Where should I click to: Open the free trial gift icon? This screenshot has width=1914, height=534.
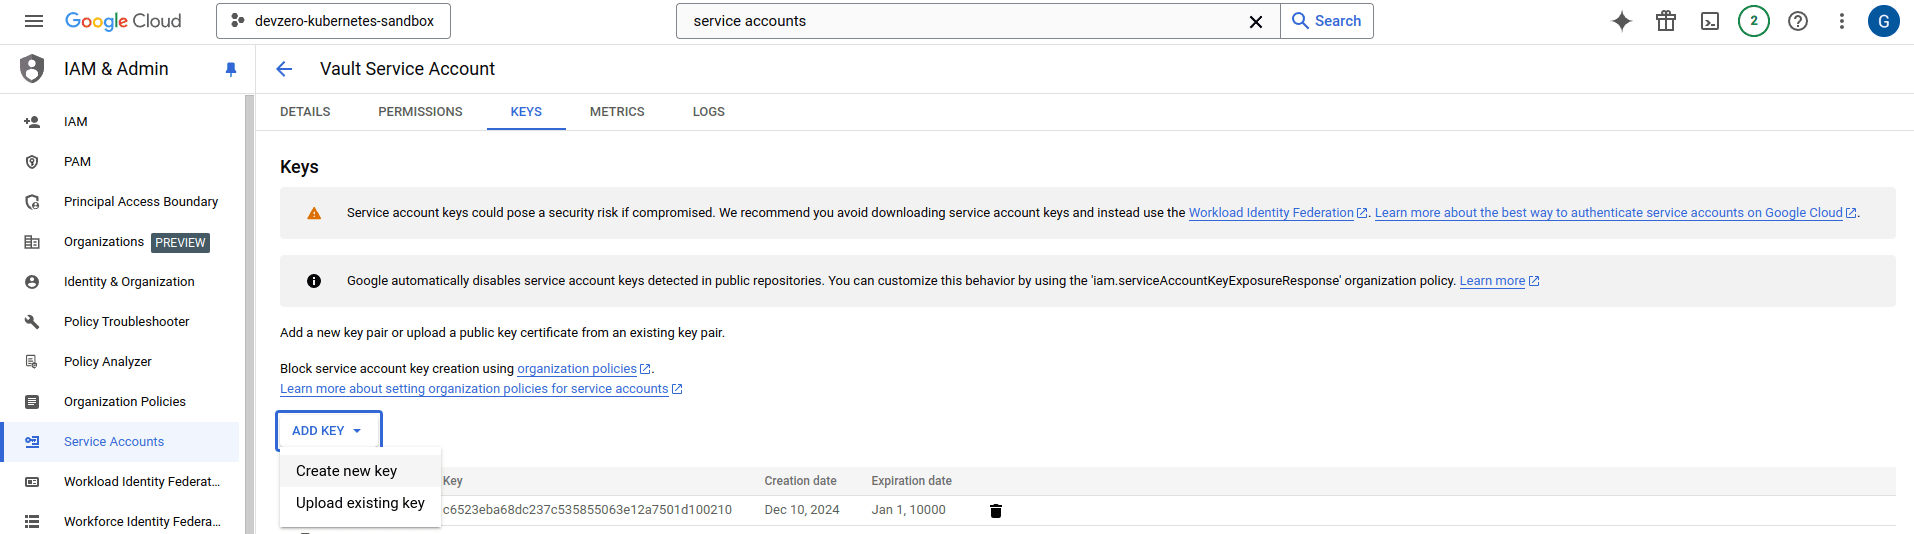coord(1666,21)
